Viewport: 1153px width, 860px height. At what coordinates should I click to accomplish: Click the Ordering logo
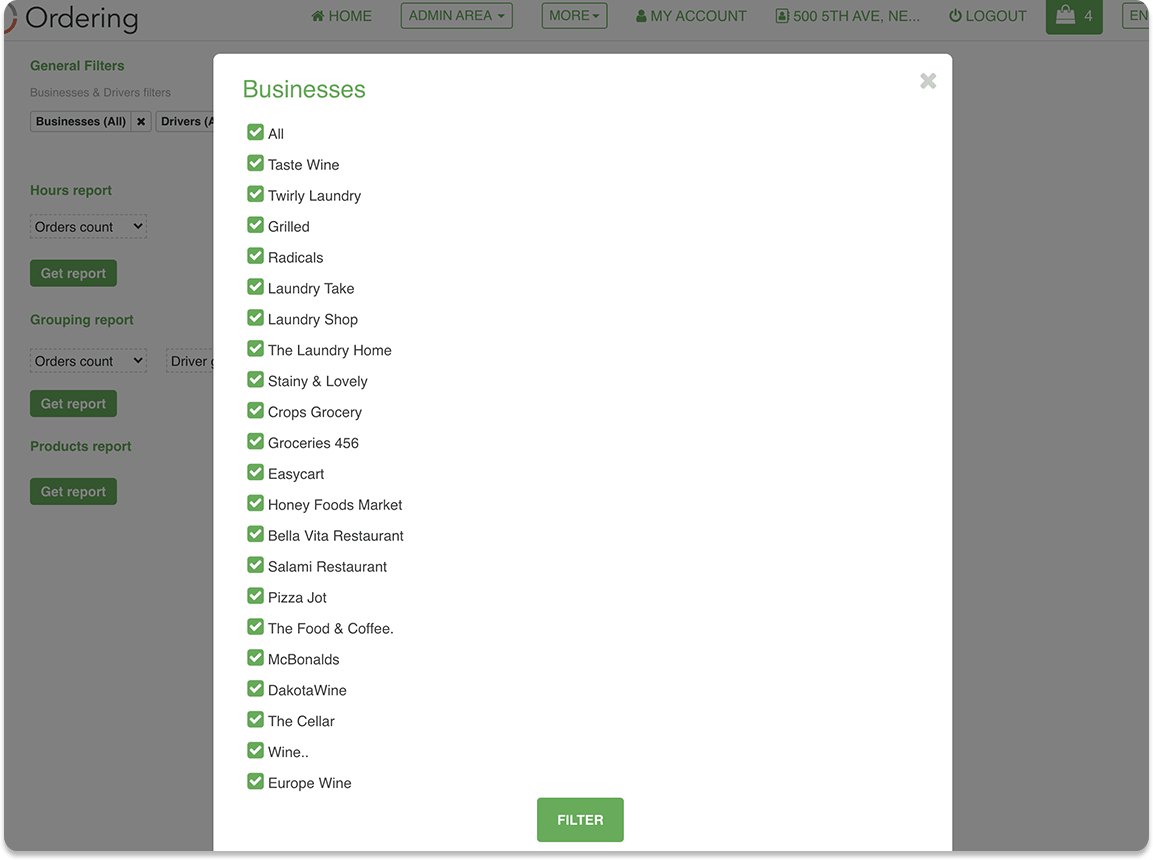(x=71, y=18)
